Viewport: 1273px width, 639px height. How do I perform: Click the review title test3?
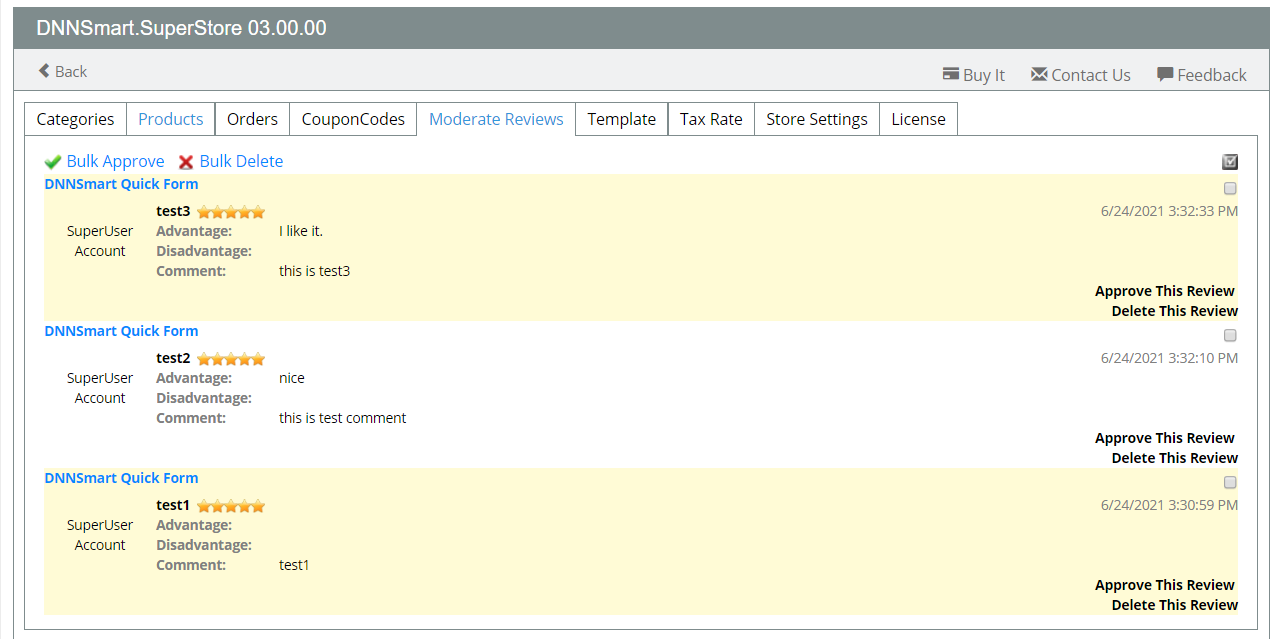[x=173, y=211]
